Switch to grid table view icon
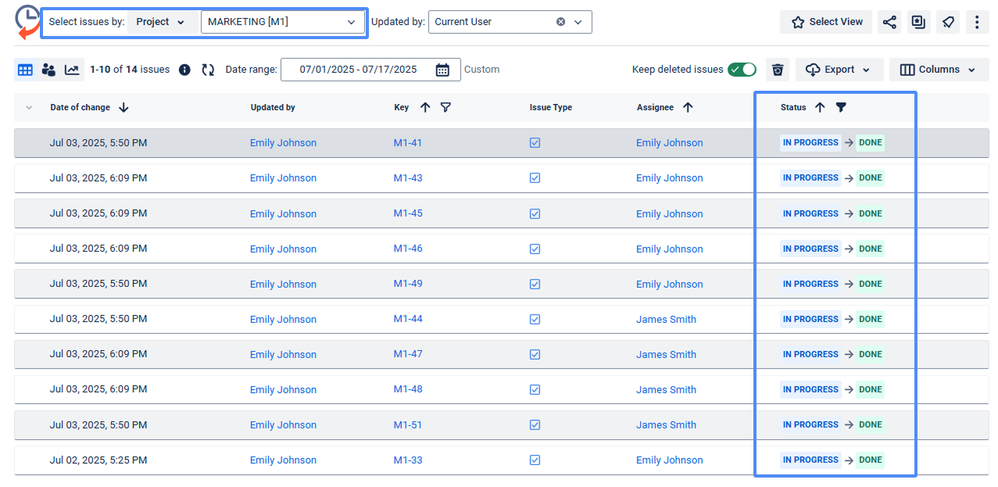 pyautogui.click(x=25, y=70)
